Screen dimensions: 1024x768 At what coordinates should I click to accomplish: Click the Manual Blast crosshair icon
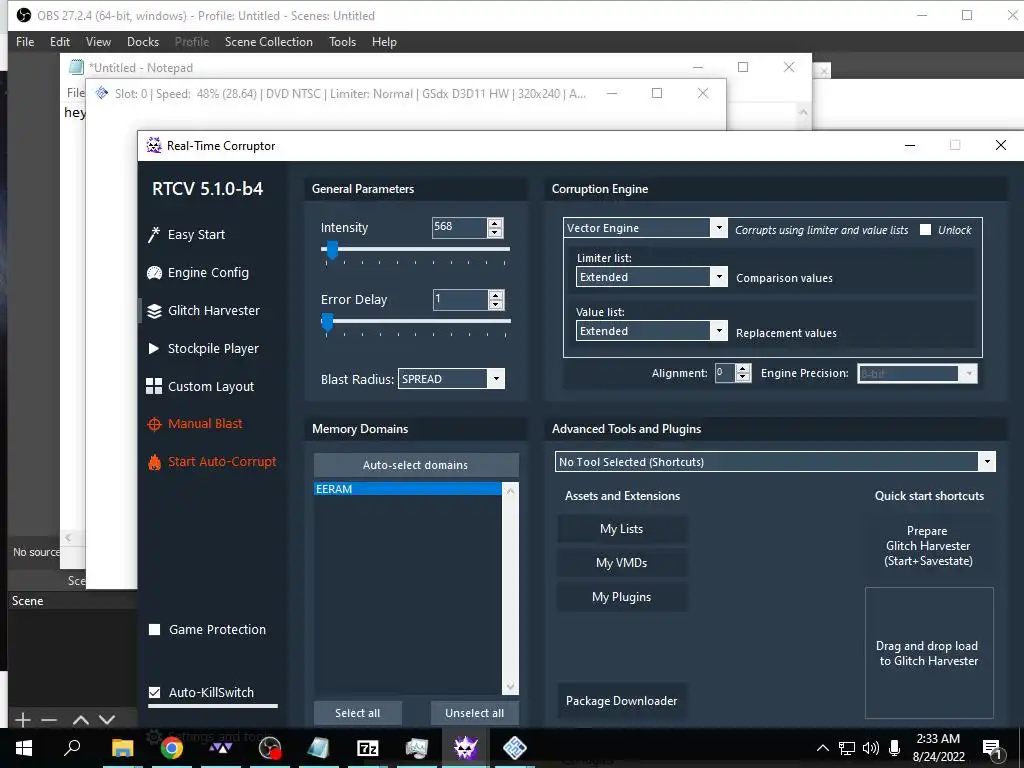tap(154, 424)
